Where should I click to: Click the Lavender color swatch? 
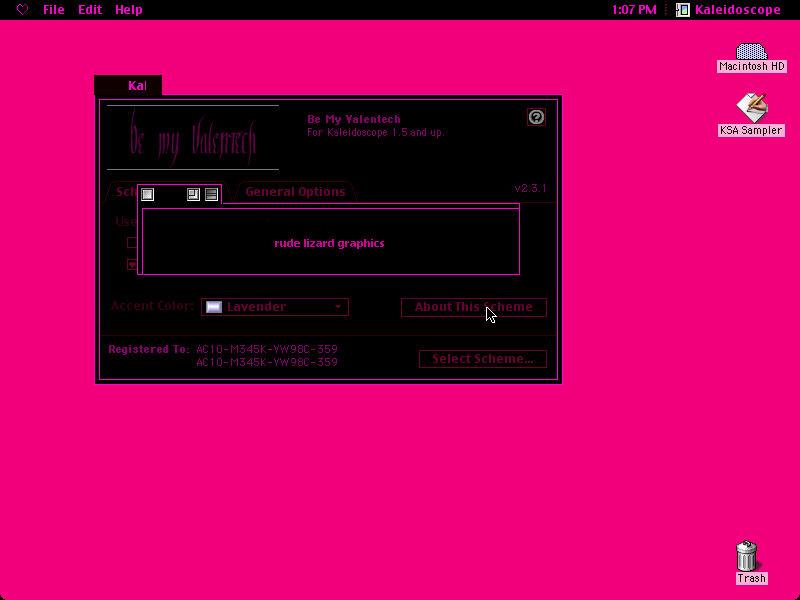pyautogui.click(x=214, y=307)
